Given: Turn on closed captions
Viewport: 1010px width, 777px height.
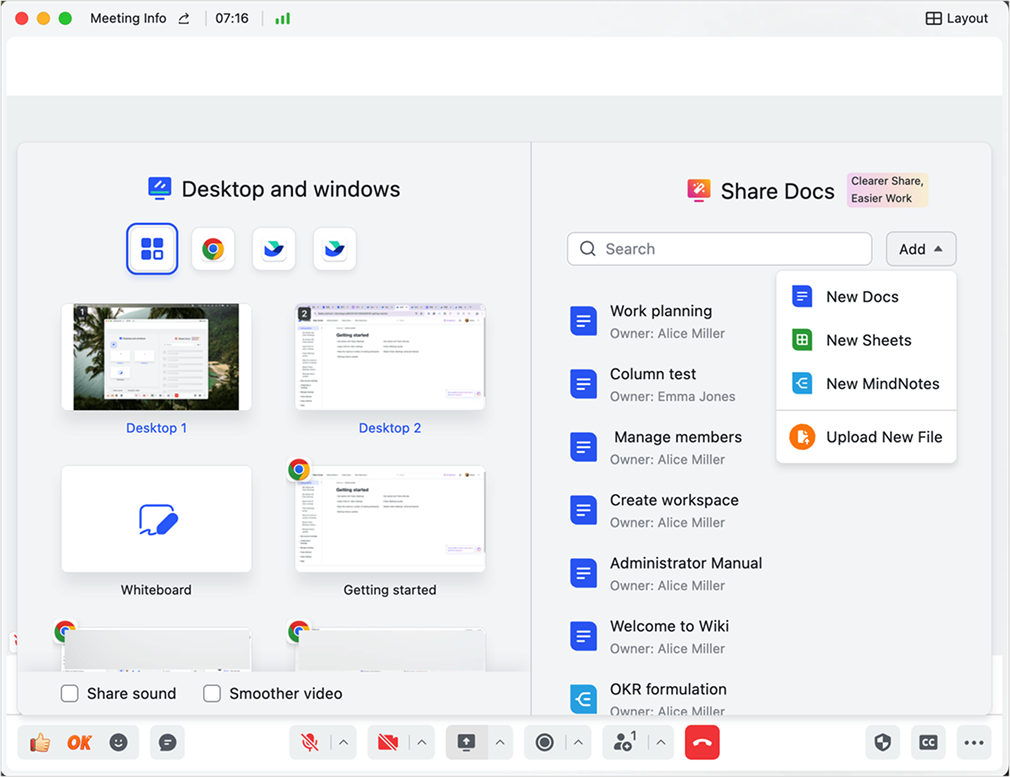Looking at the screenshot, I should pyautogui.click(x=928, y=742).
